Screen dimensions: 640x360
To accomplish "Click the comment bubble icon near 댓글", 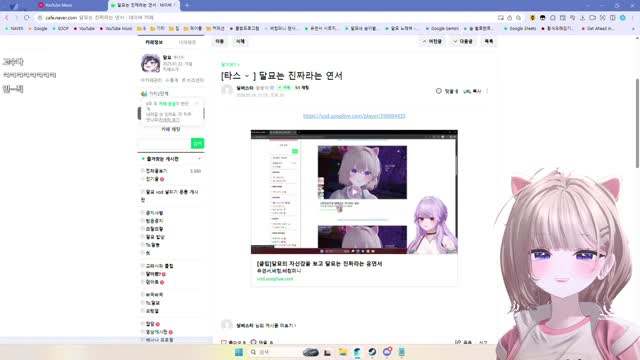I will pyautogui.click(x=439, y=91).
